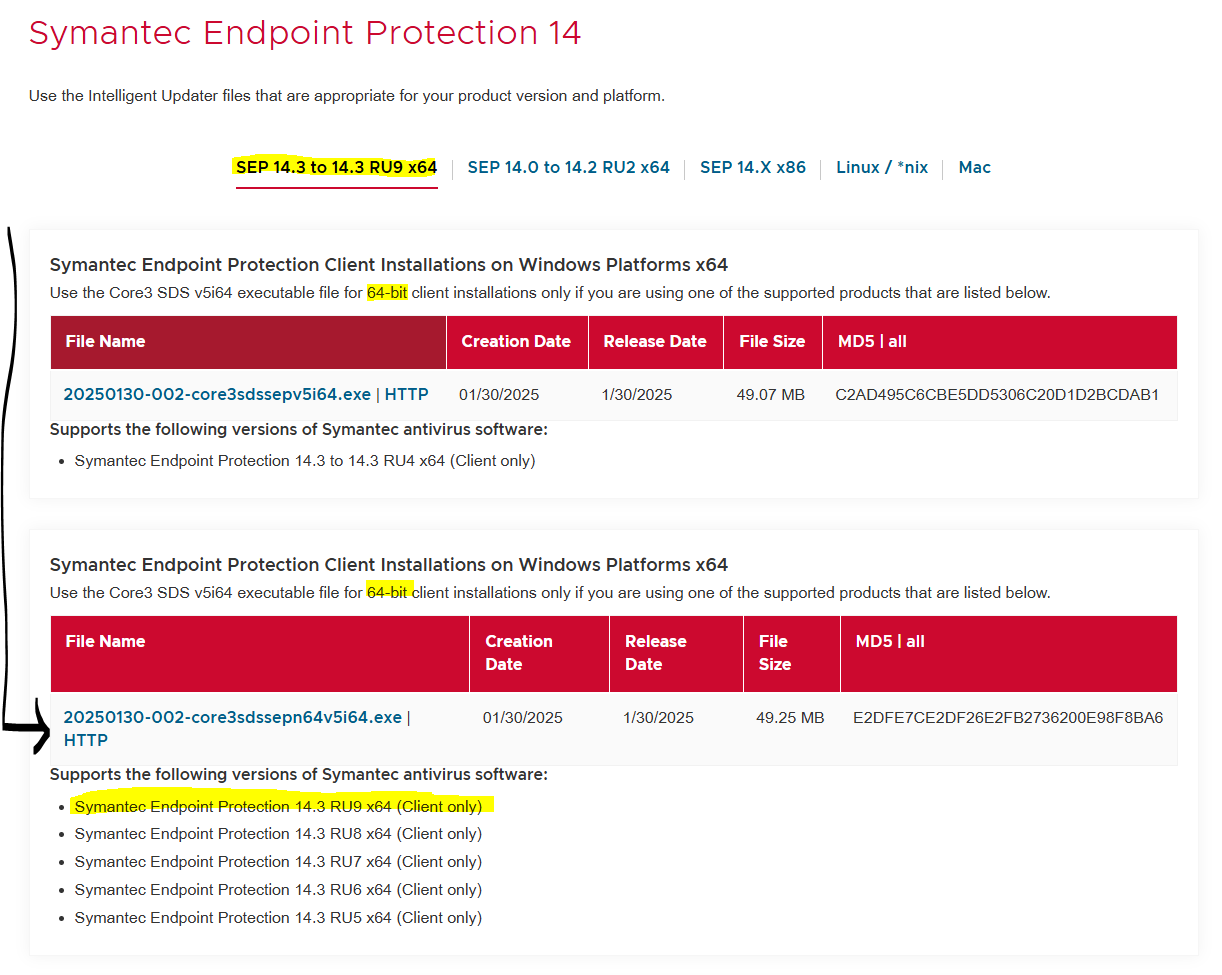Image resolution: width=1222 pixels, height=975 pixels.
Task: Click HTTP link for core3sdssepv5i64.exe
Action: tap(407, 394)
